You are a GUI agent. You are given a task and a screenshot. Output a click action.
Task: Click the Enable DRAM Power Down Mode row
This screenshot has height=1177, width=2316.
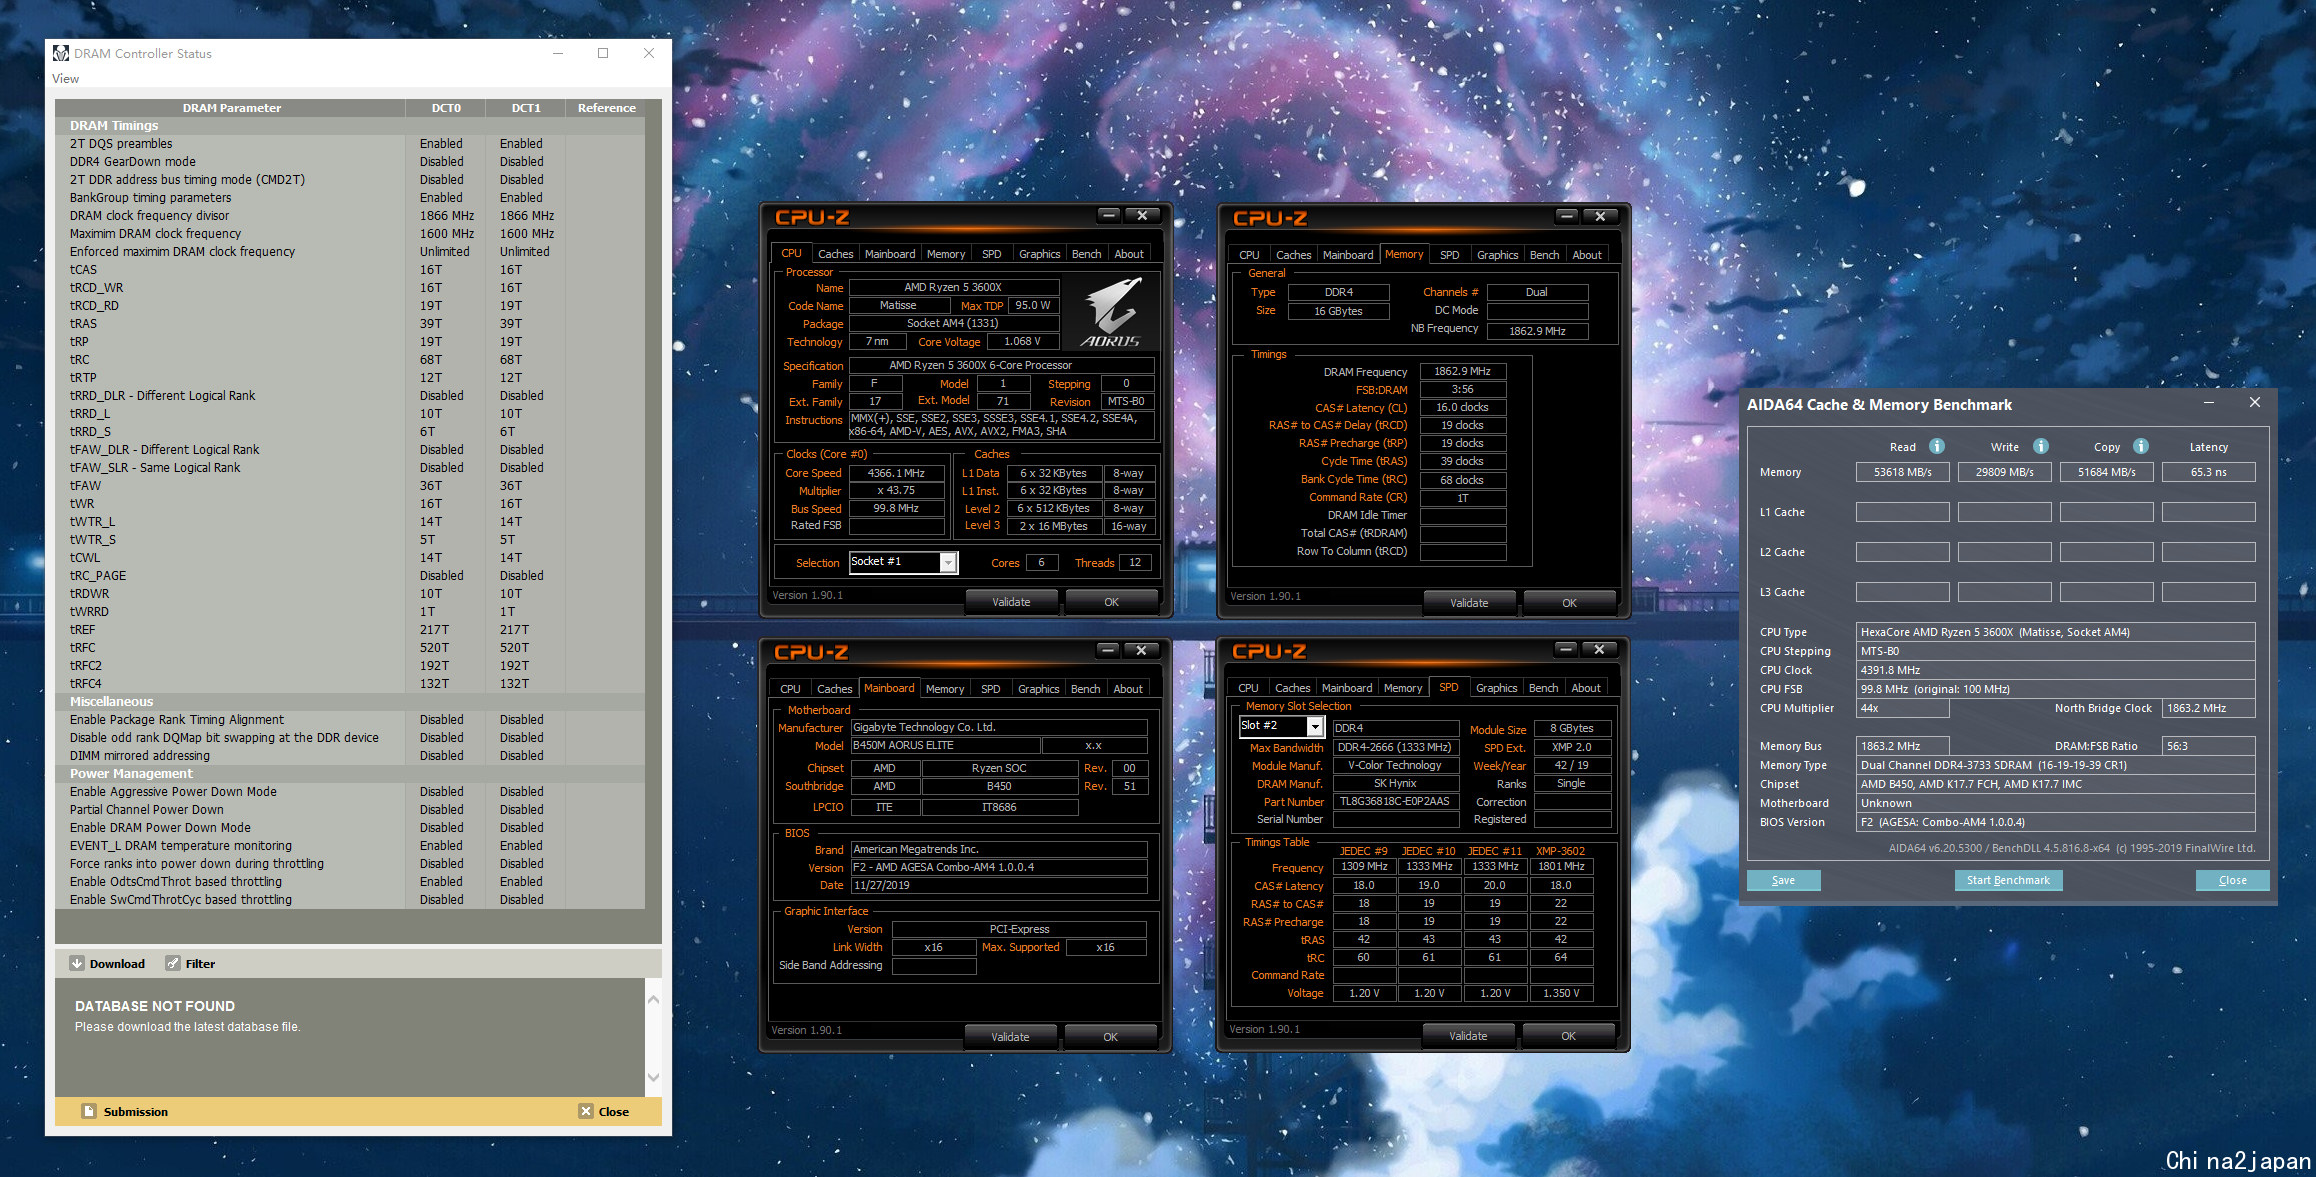[350, 828]
